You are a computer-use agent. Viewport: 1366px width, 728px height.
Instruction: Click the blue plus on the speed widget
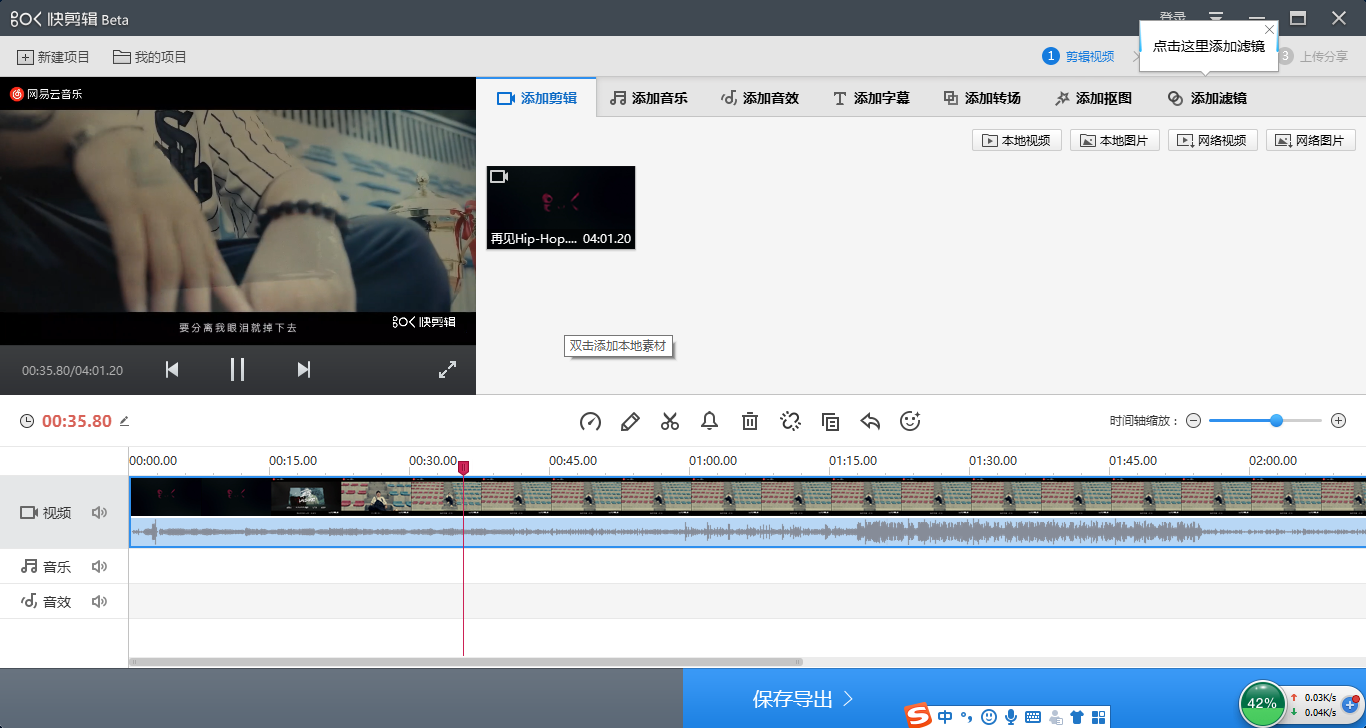pyautogui.click(x=1348, y=704)
